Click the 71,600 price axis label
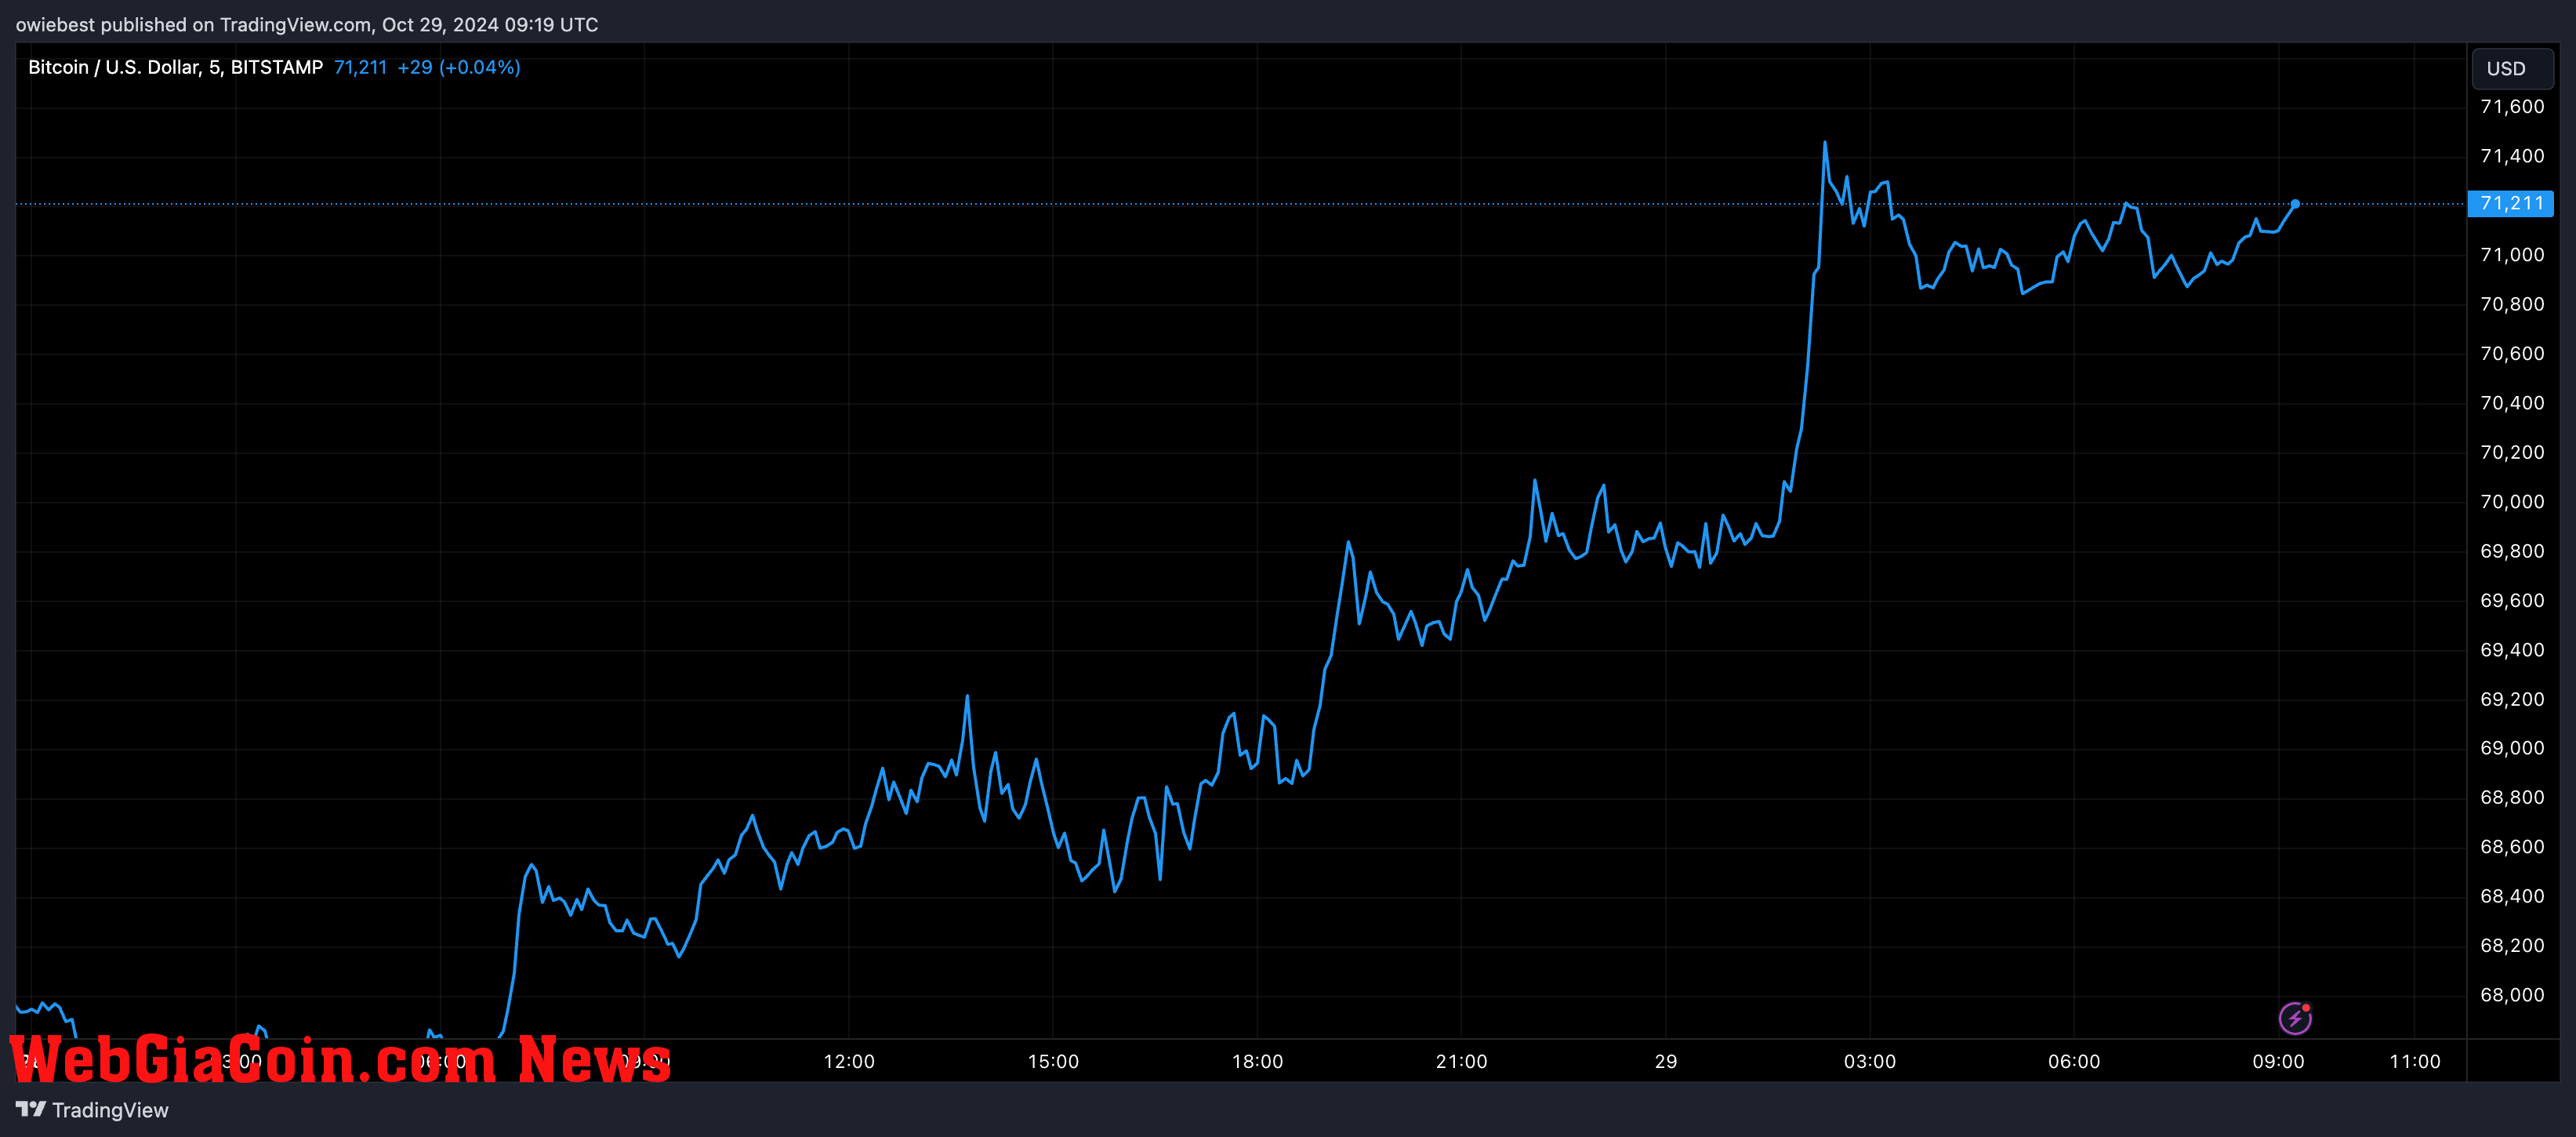The width and height of the screenshot is (2576, 1137). point(2512,107)
